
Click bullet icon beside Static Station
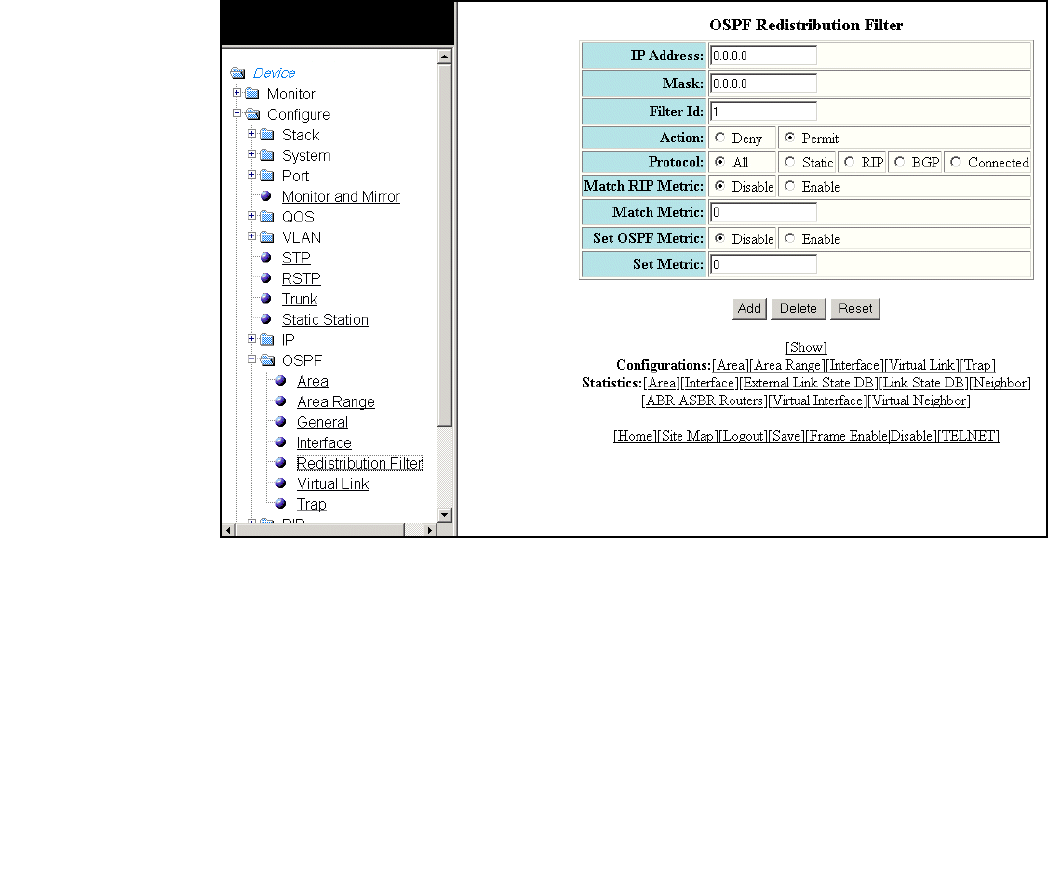[x=266, y=319]
